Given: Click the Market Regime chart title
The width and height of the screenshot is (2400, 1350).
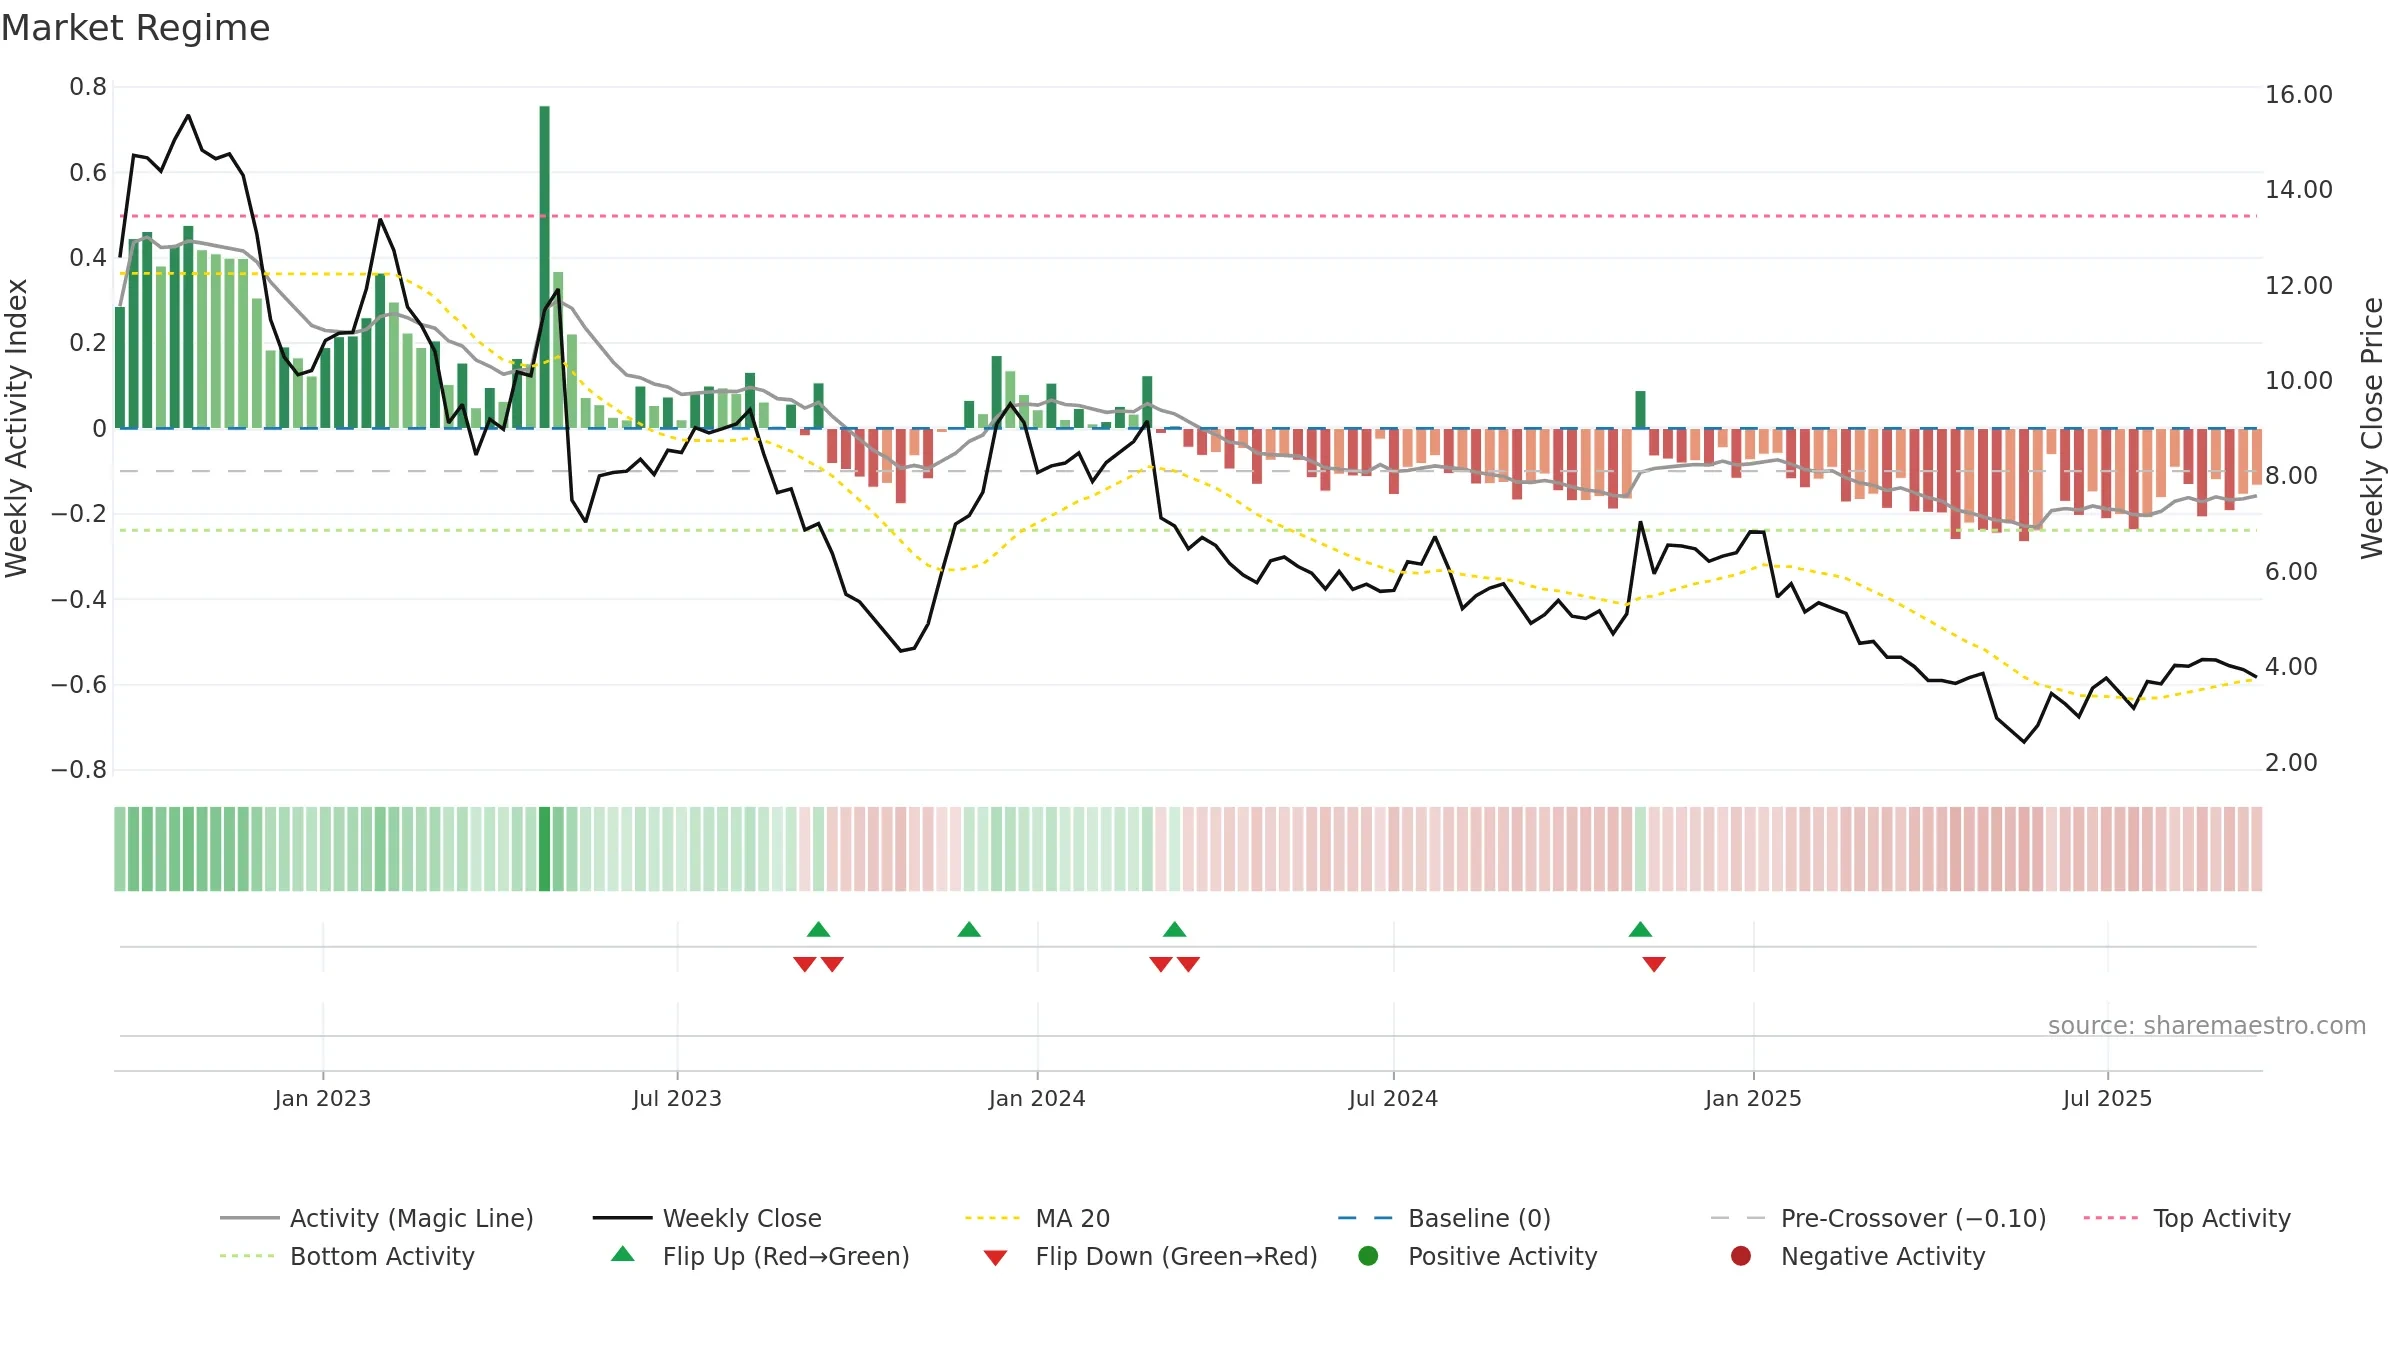Looking at the screenshot, I should tap(135, 28).
